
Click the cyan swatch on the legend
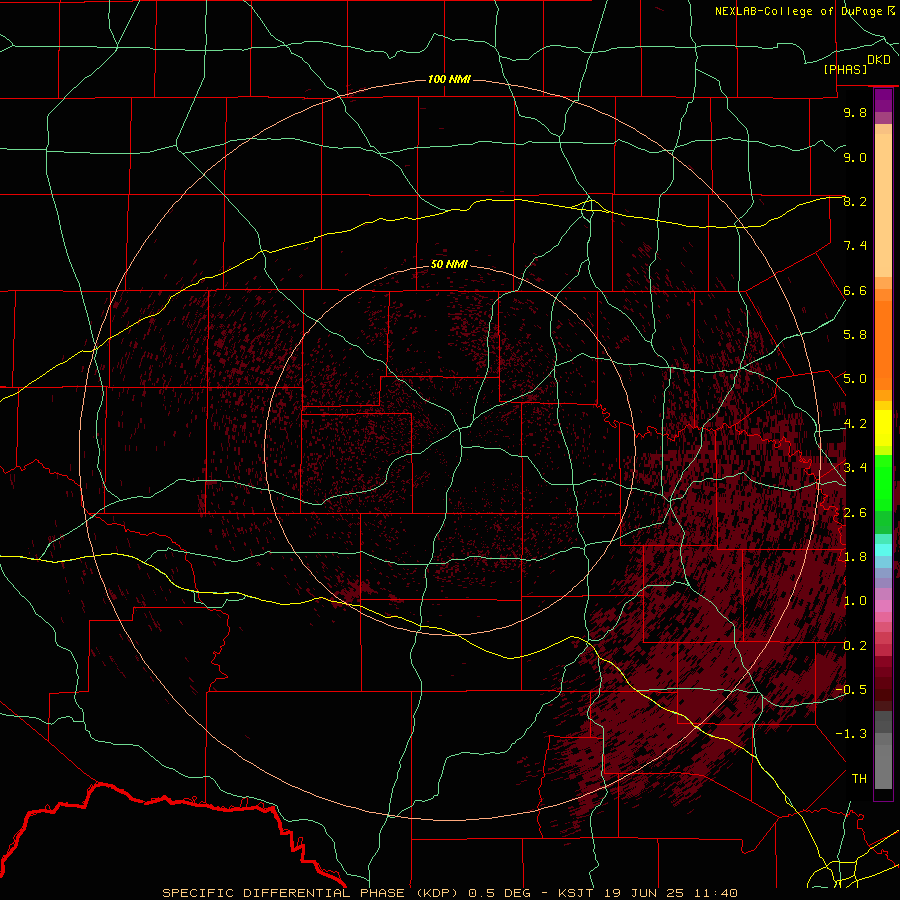point(883,550)
